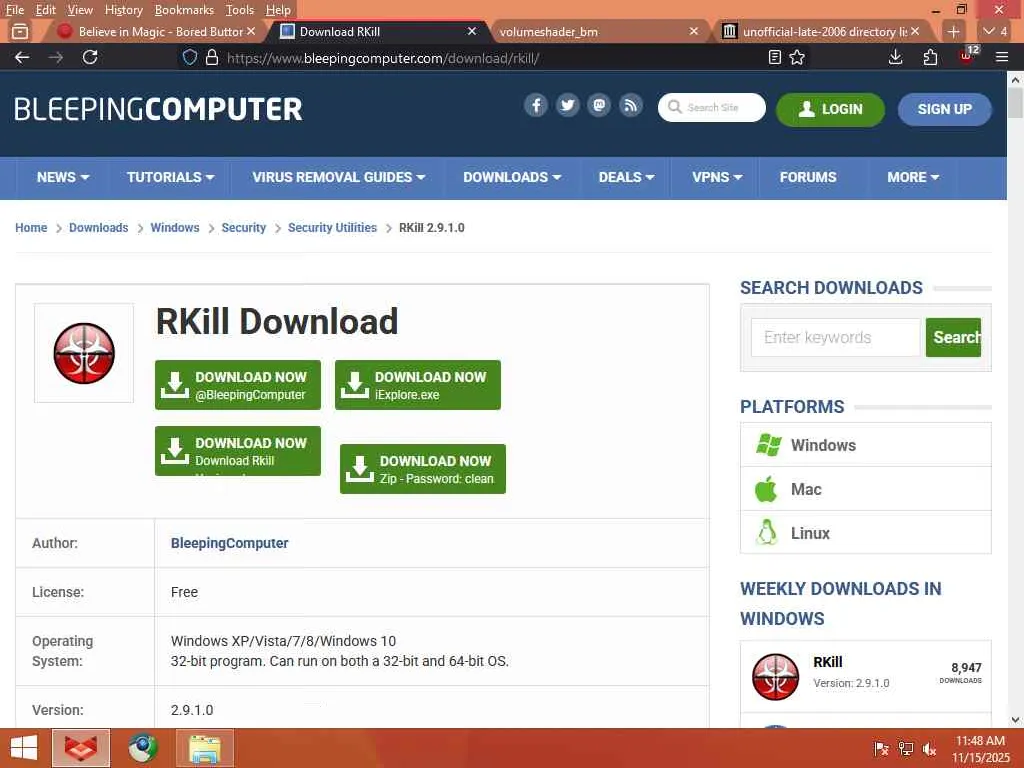
Task: Bookmark this page with the star icon
Action: coord(797,57)
